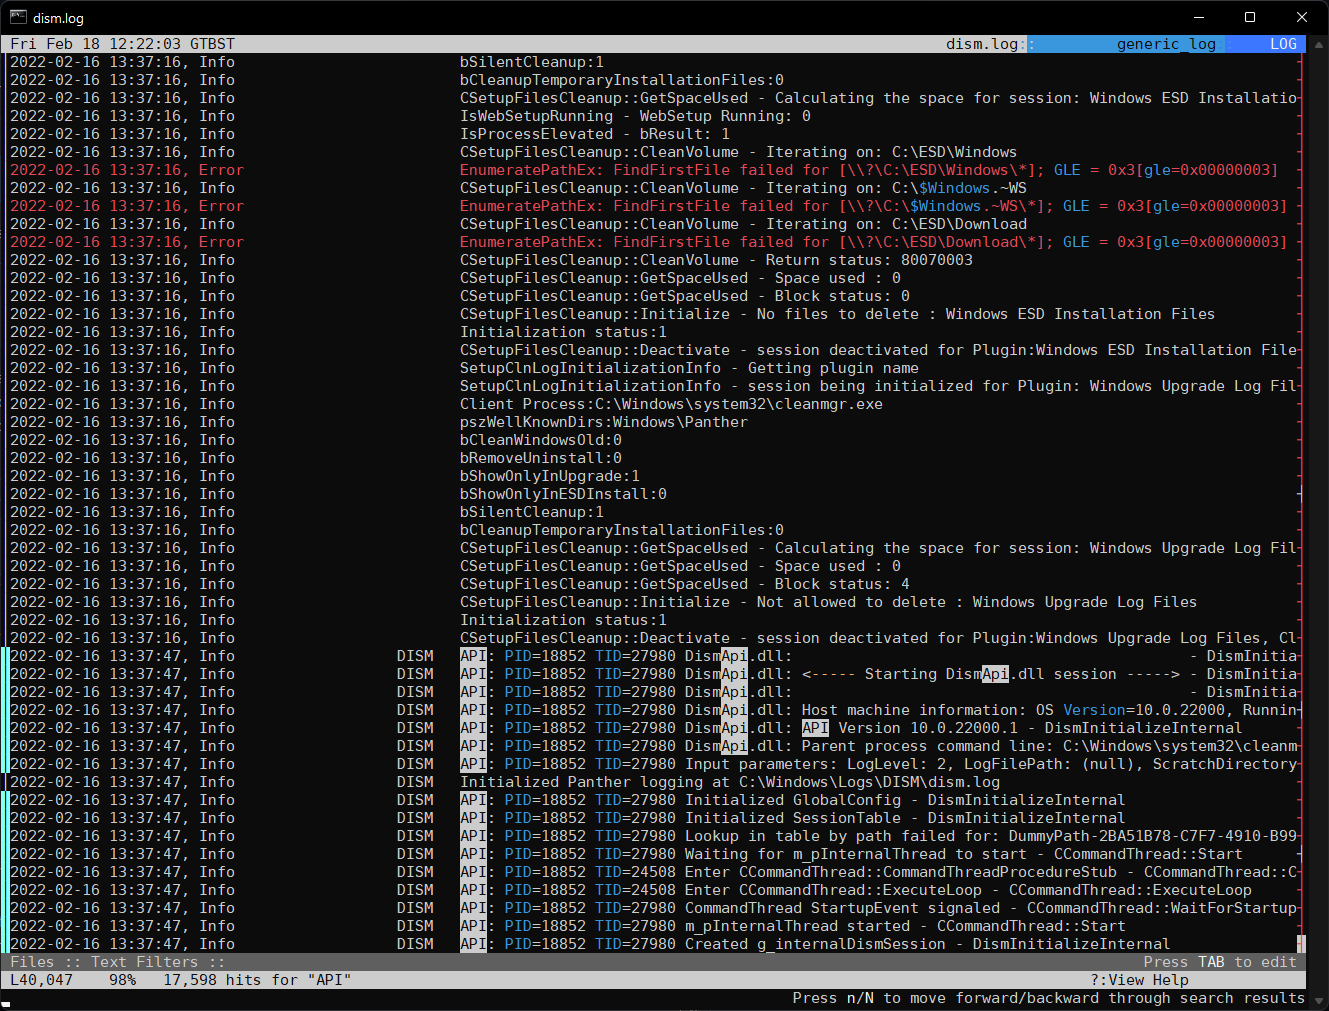
Task: Click the L40,047 line position indicator
Action: point(40,979)
